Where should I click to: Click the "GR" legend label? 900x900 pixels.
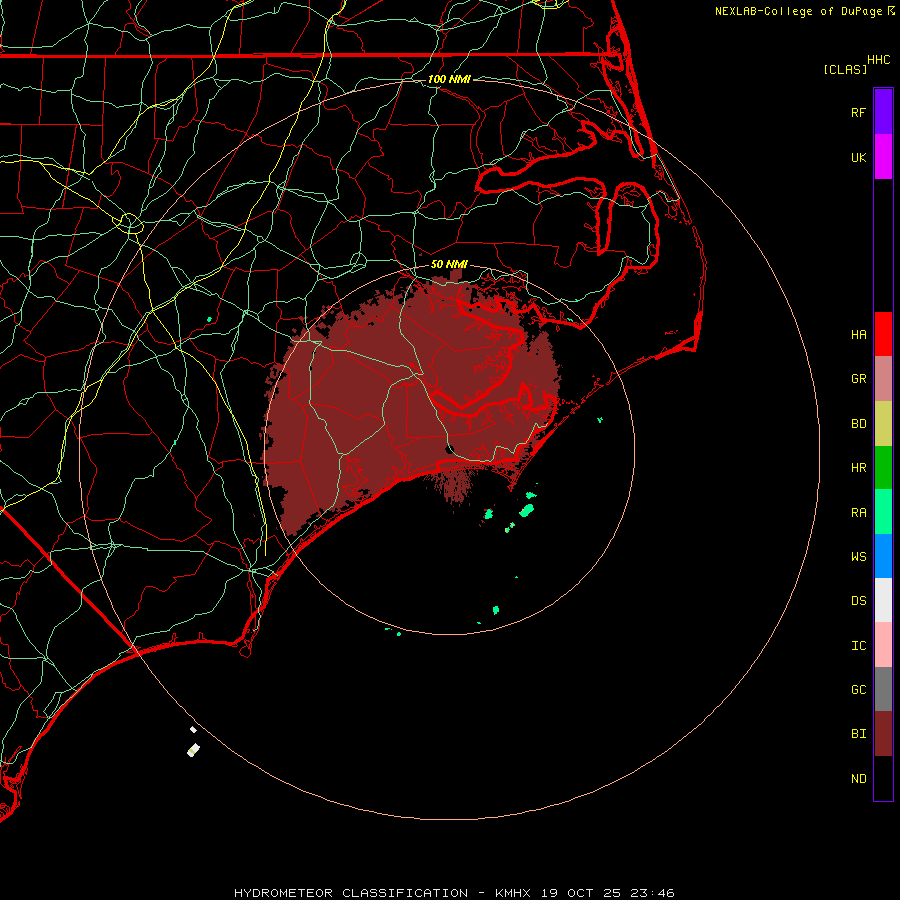(858, 379)
